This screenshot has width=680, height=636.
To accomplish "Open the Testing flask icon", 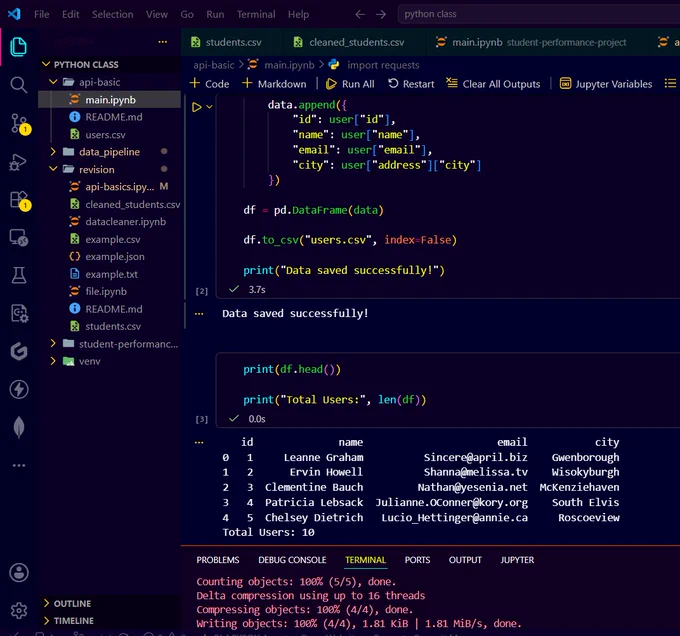I will pos(19,275).
